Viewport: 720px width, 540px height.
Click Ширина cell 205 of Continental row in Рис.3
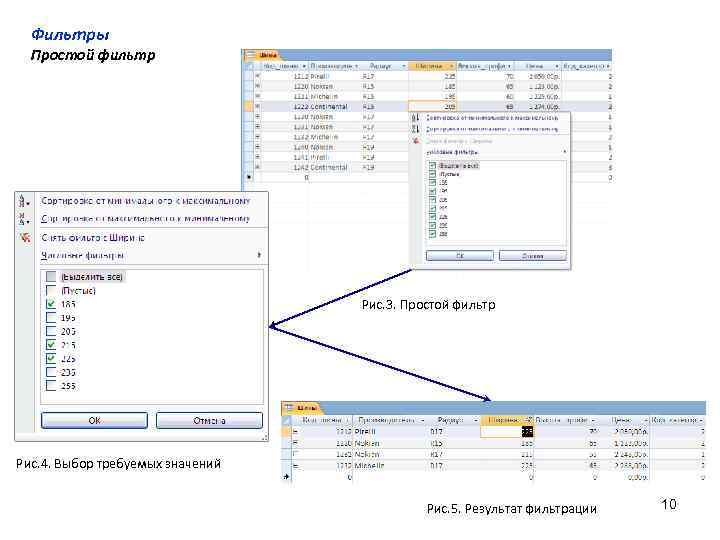tap(432, 107)
